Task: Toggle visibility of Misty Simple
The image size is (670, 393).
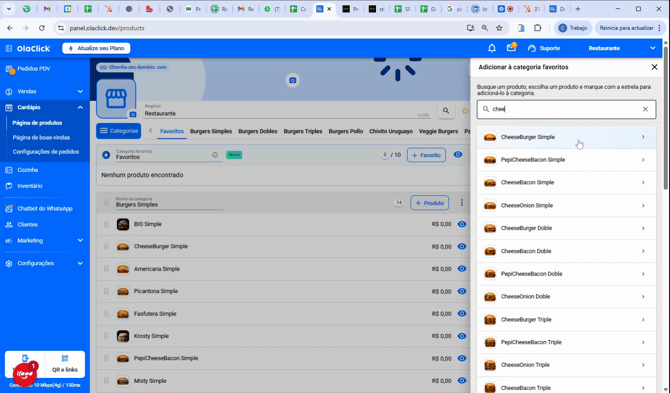Action: 462,381
